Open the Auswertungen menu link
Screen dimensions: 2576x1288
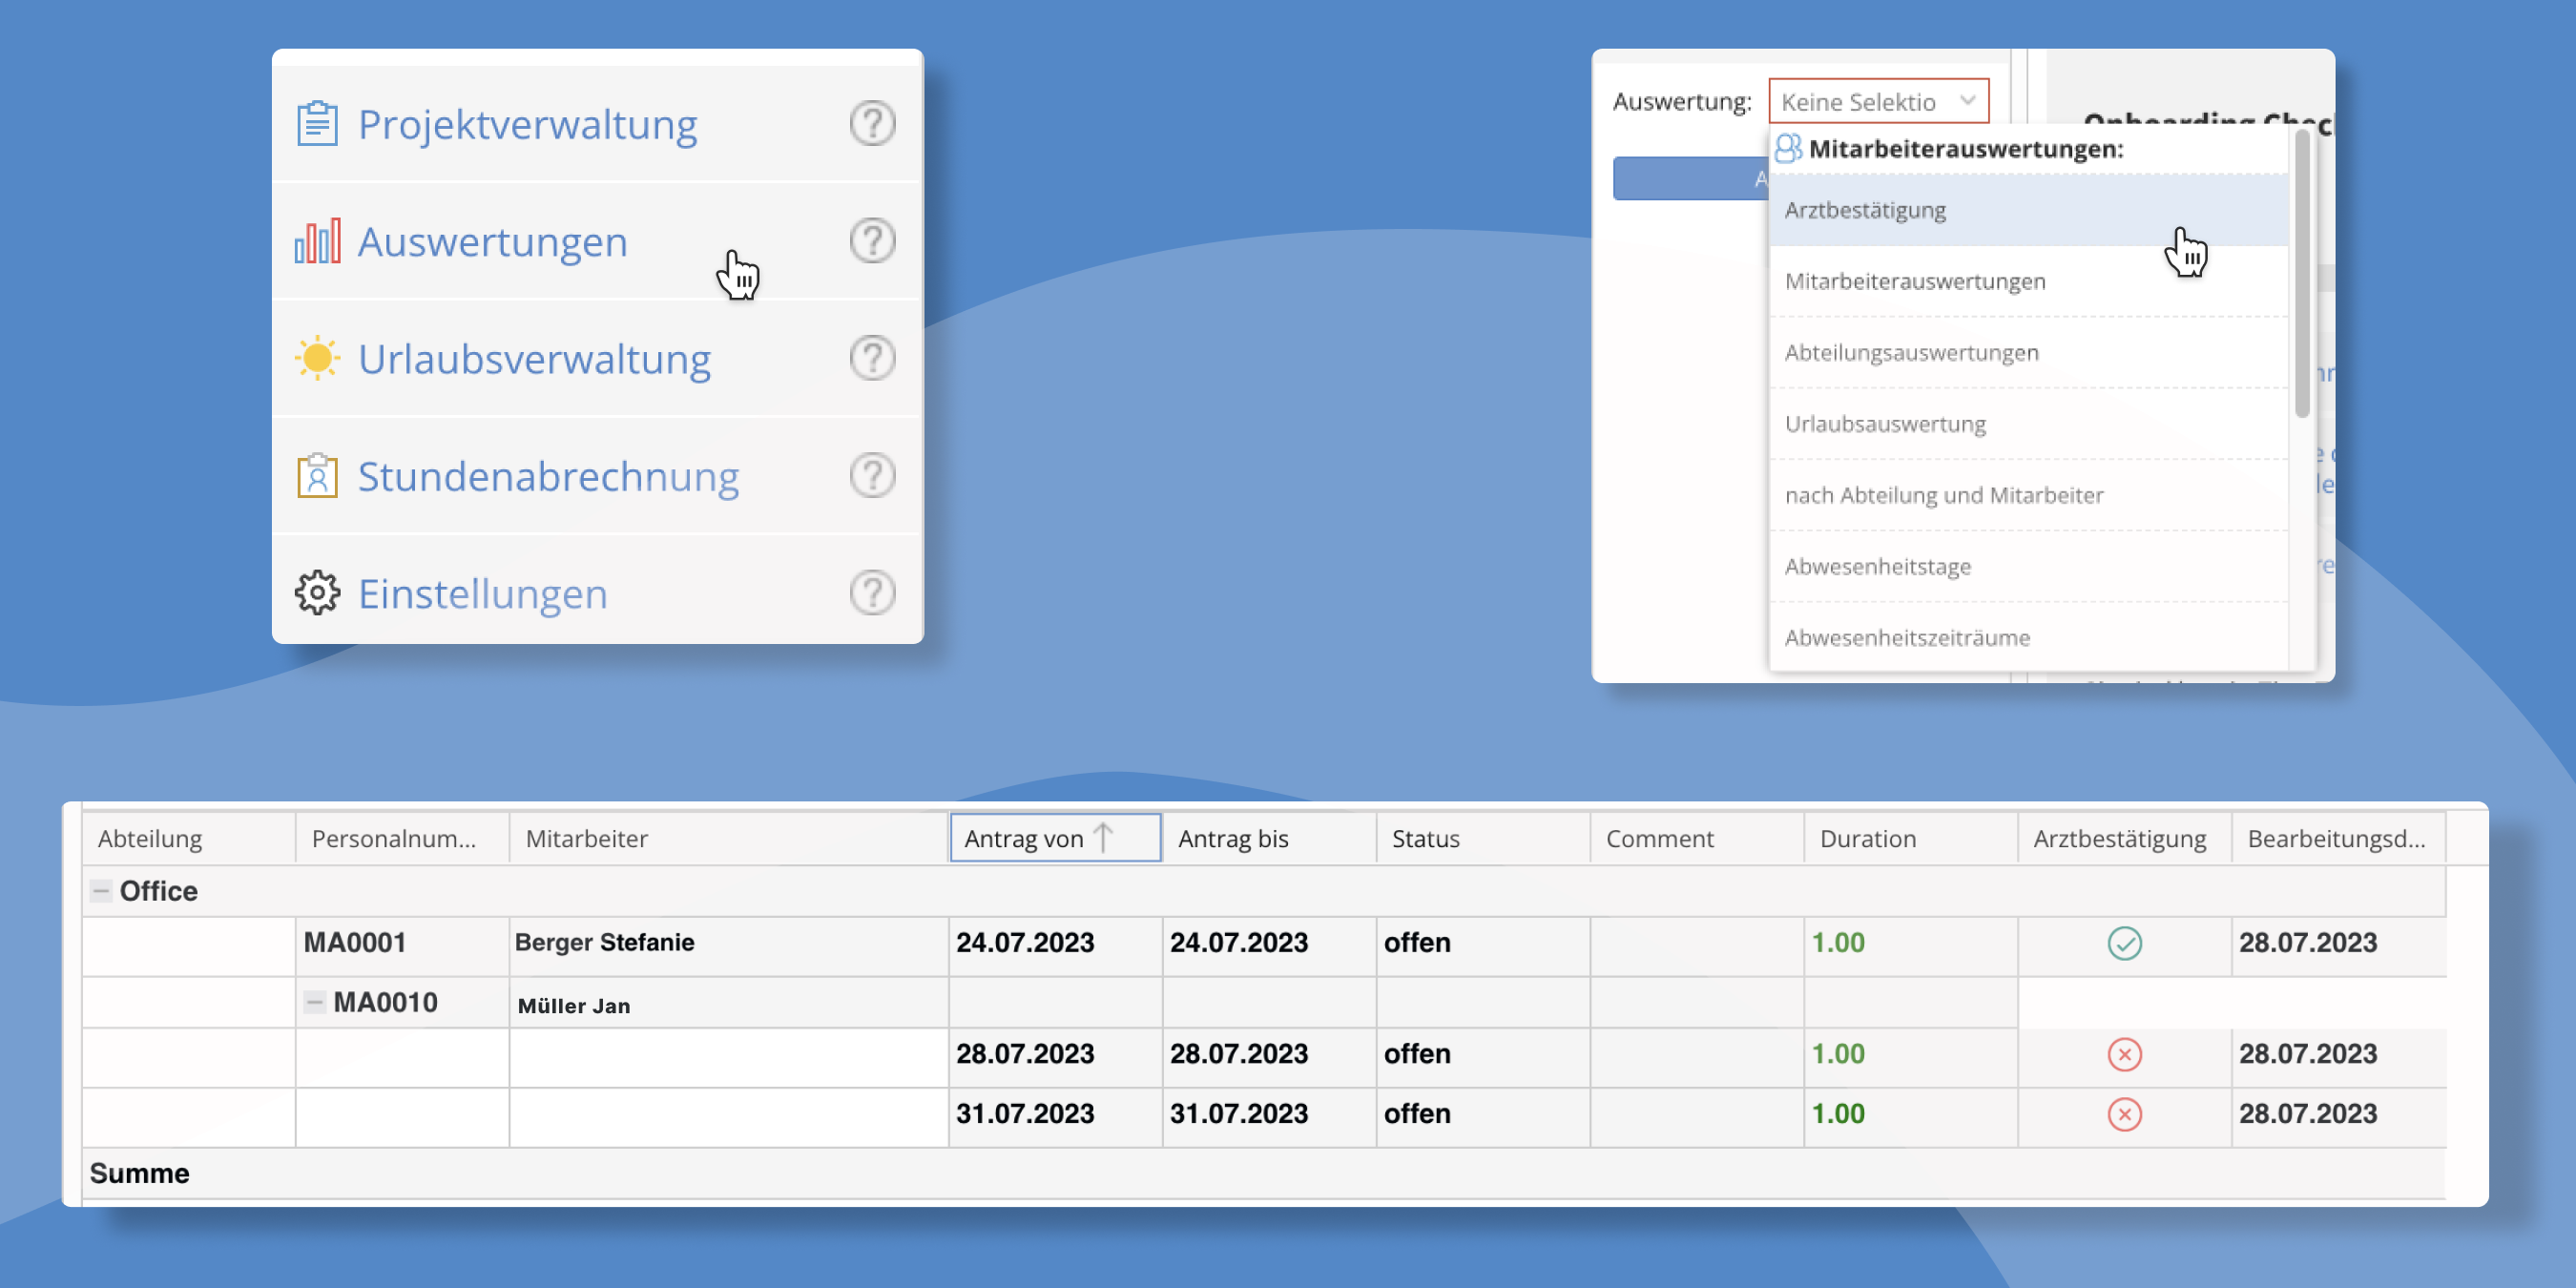(492, 242)
